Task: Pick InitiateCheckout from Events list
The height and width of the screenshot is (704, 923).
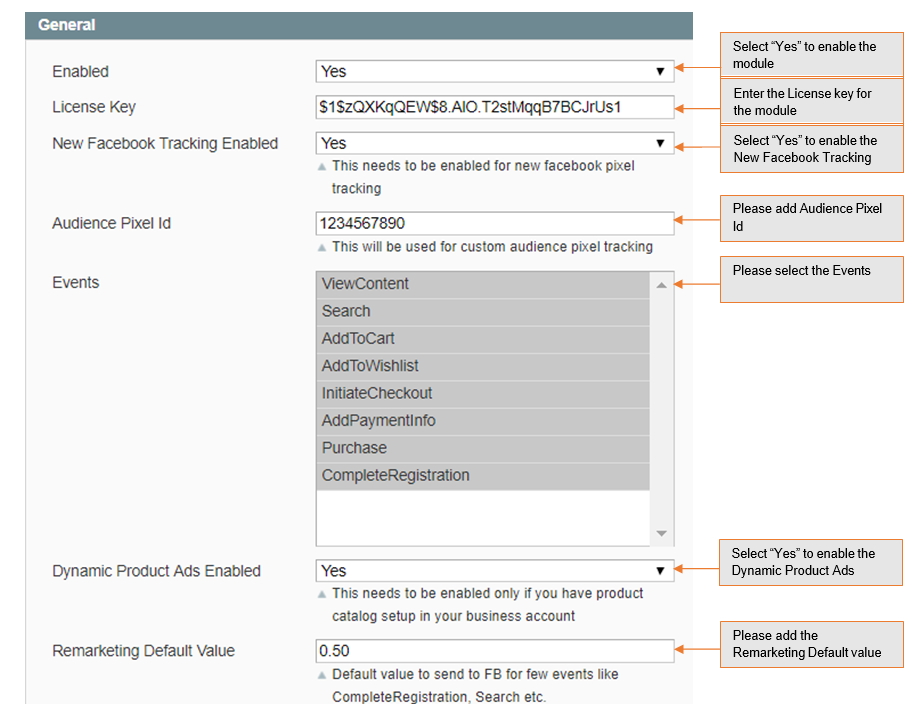Action: 483,393
